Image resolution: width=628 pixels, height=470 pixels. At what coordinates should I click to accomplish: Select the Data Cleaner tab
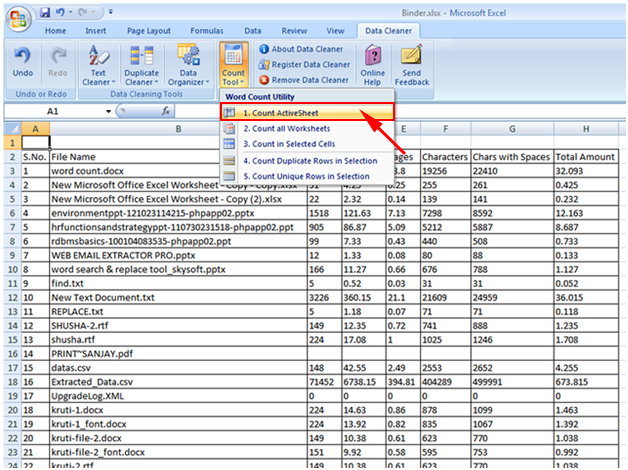tap(388, 31)
